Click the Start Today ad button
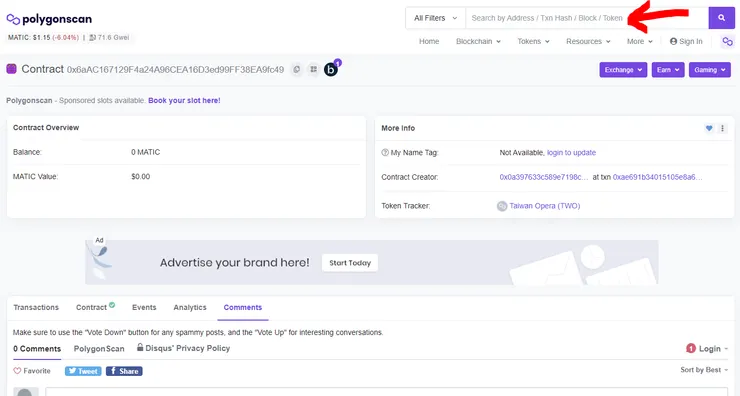740x396 pixels. [x=350, y=263]
